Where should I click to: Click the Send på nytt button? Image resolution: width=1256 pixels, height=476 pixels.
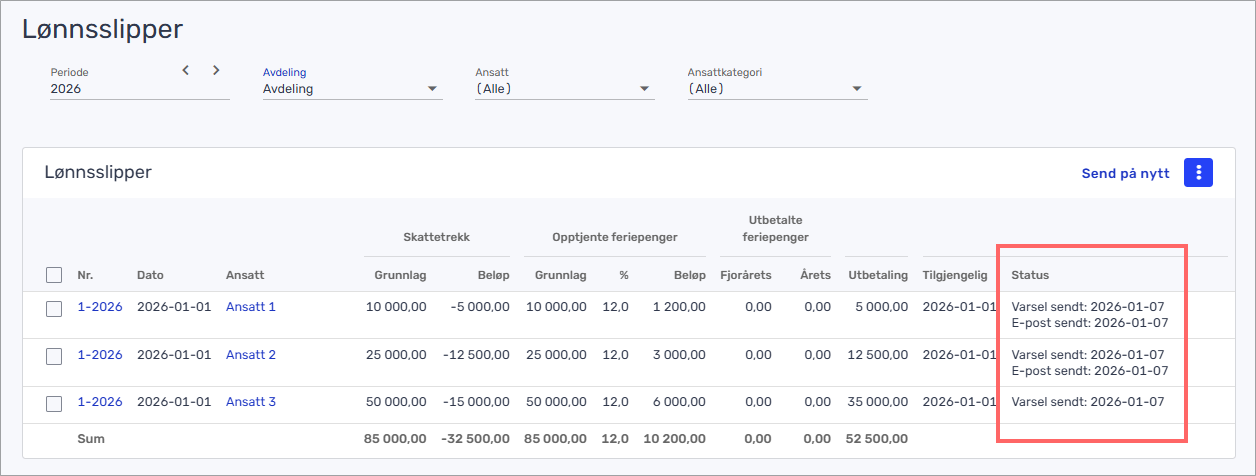pos(1125,174)
